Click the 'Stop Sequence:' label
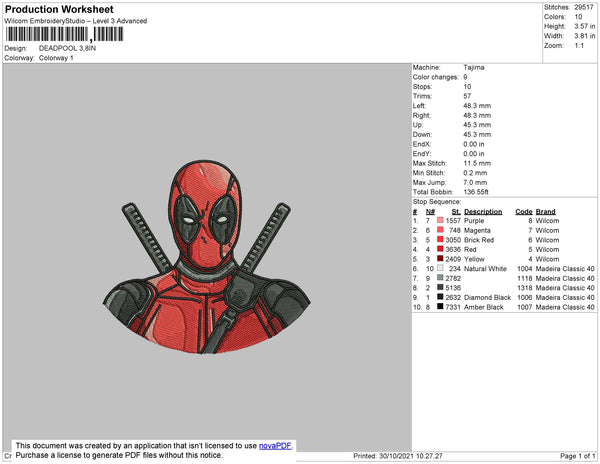 (437, 202)
